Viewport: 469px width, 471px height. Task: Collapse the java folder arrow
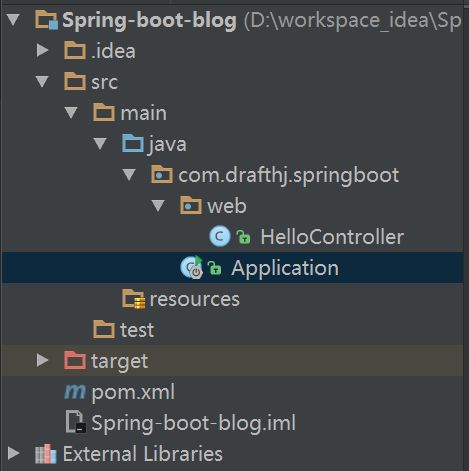coord(100,144)
